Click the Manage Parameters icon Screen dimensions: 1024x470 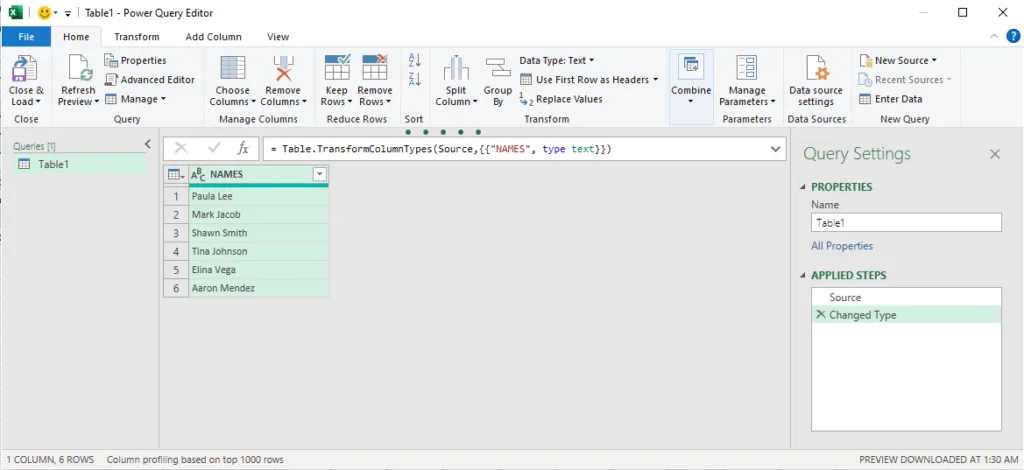point(746,69)
